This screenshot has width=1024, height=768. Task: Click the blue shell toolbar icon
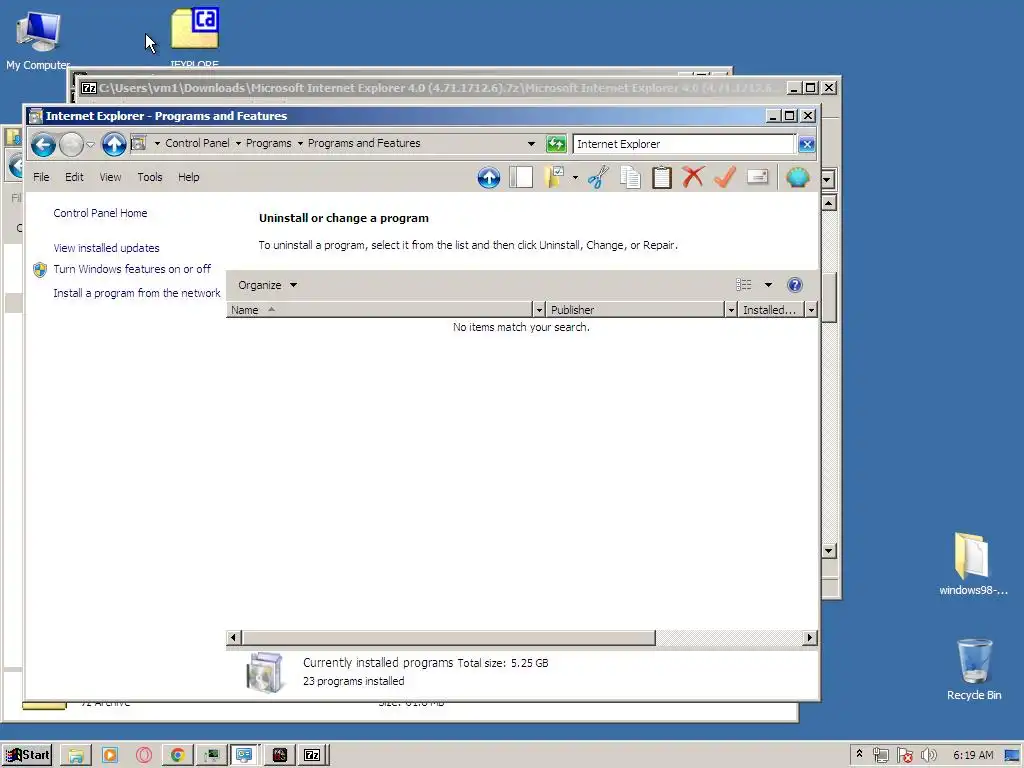797,178
